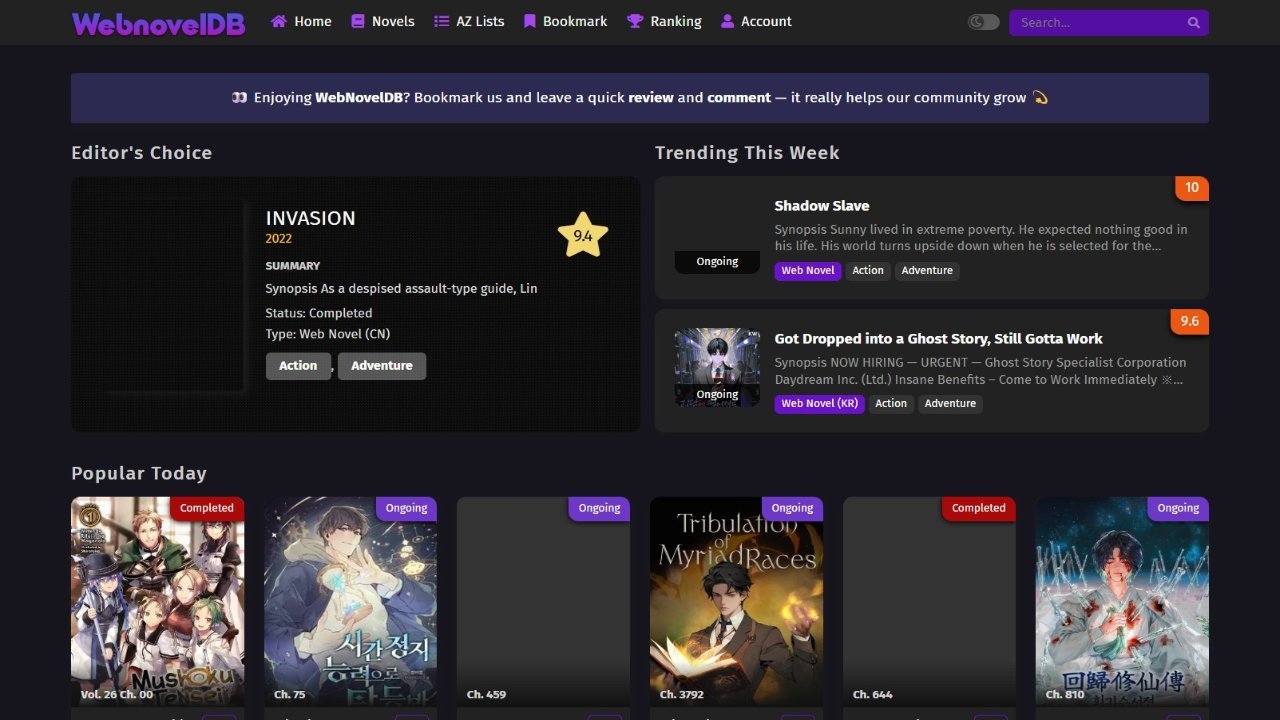Click the Action tag on Shadow Slave
Viewport: 1280px width, 720px height.
click(868, 271)
